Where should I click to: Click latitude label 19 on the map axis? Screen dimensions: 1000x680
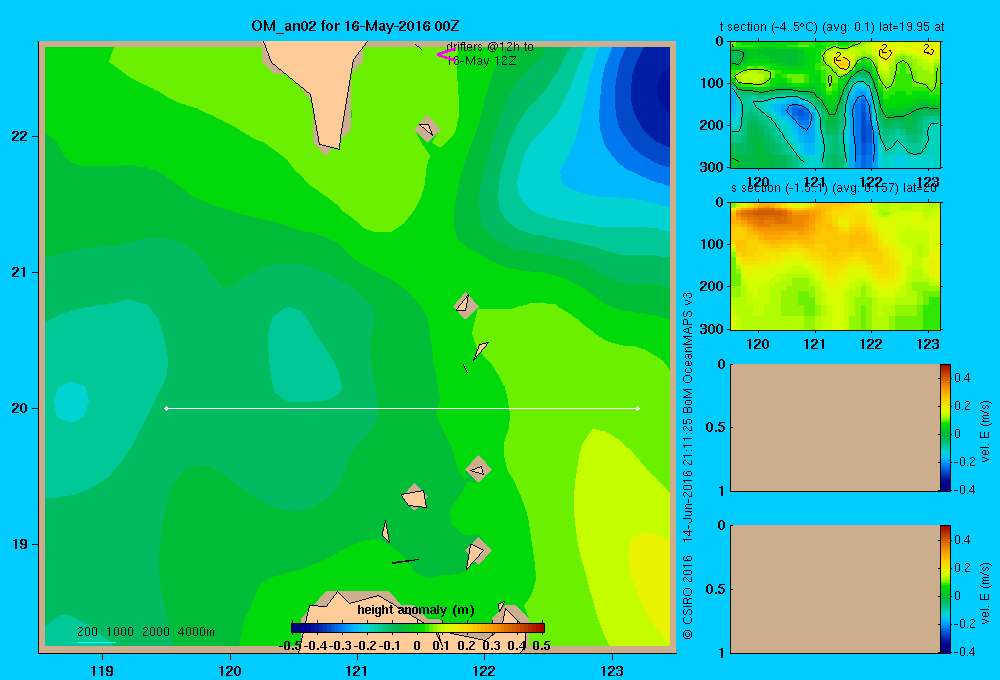19,544
